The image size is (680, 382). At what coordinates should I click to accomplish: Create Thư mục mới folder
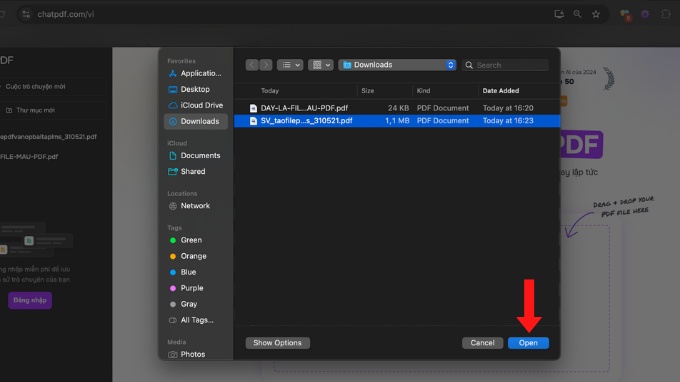coord(52,111)
